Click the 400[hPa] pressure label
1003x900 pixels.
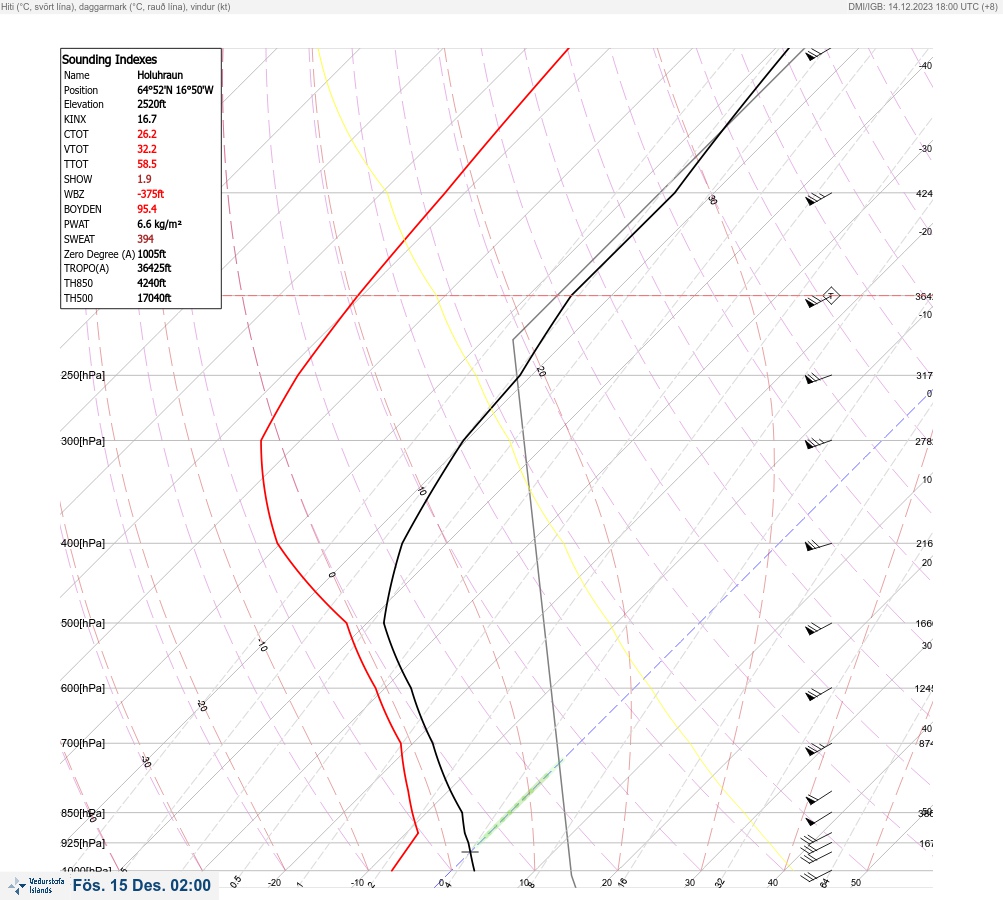pyautogui.click(x=83, y=543)
